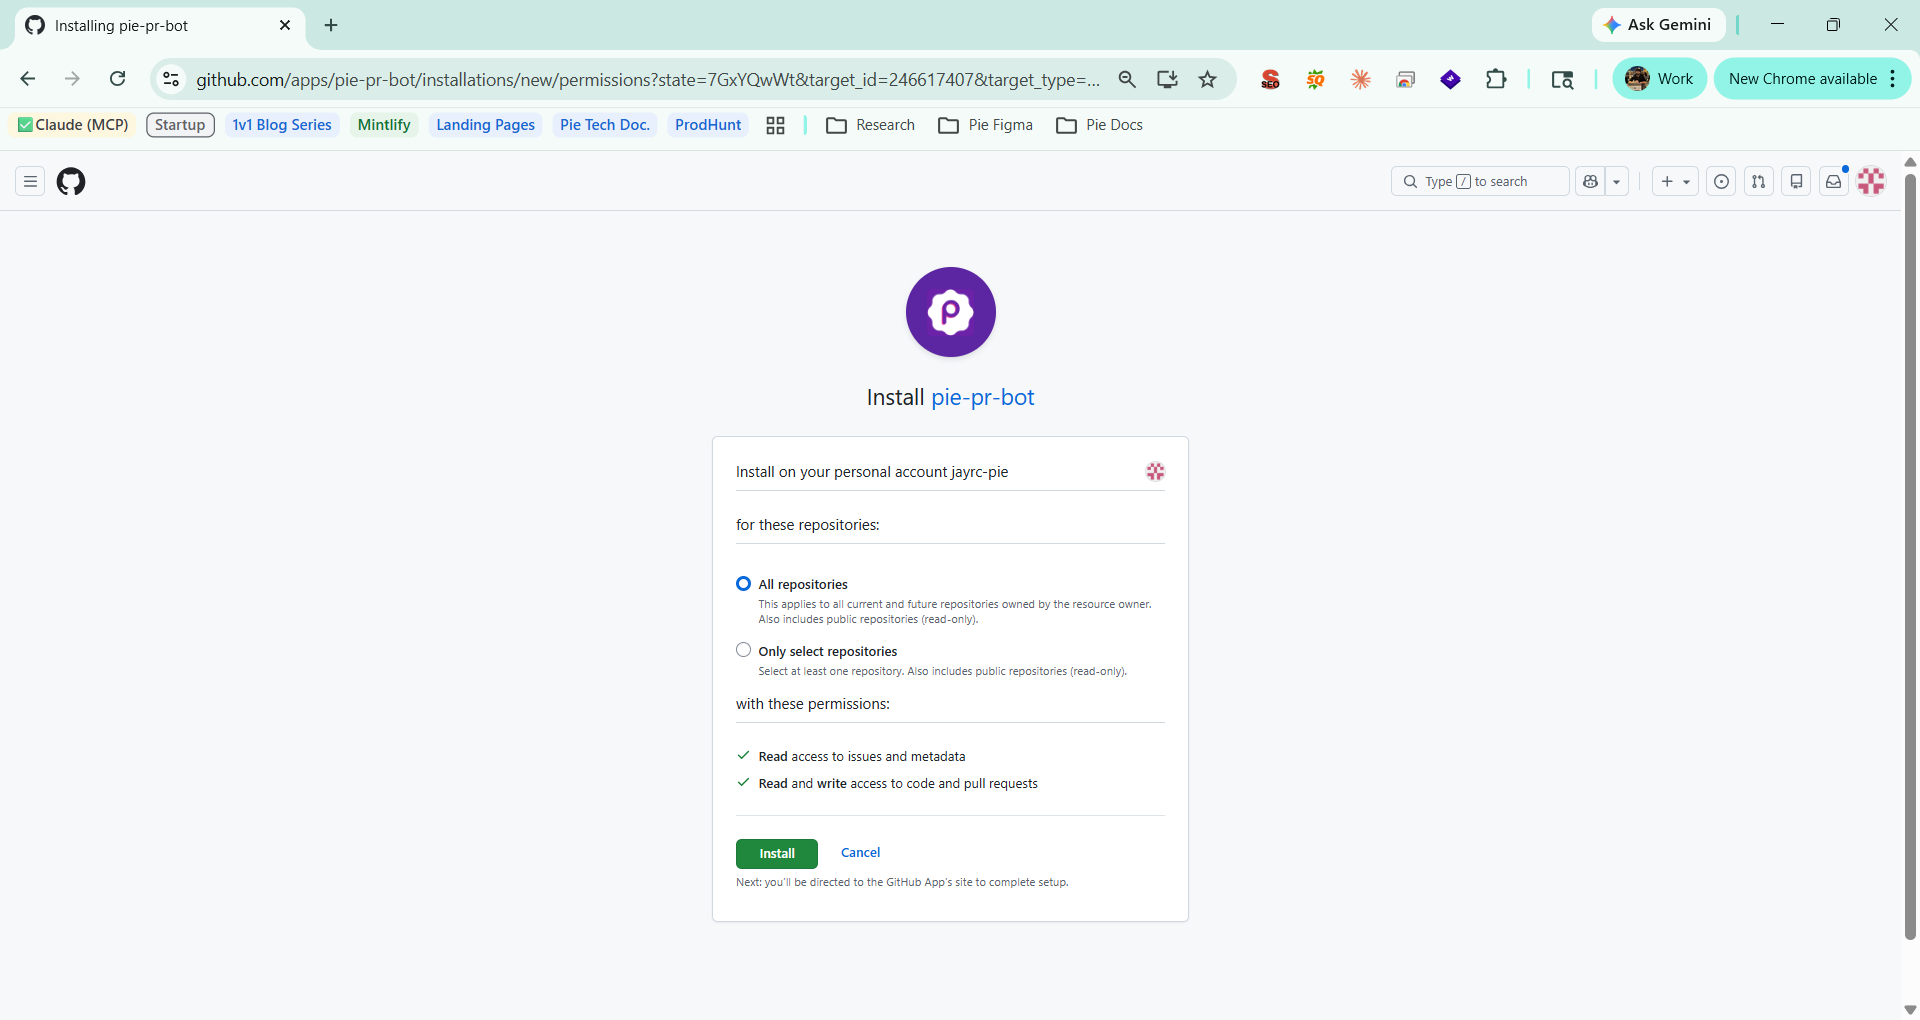
Task: Go back to the previous page
Action: 28,79
